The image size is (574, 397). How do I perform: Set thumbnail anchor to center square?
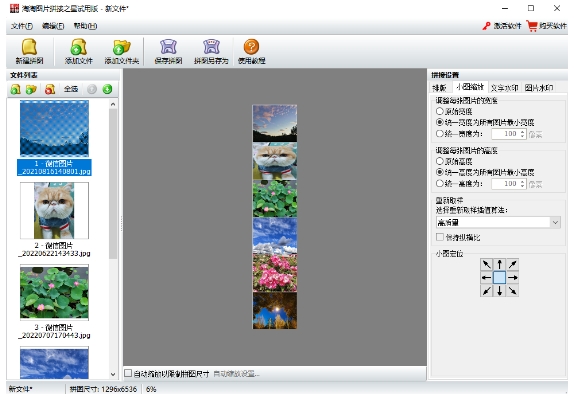[x=499, y=277]
